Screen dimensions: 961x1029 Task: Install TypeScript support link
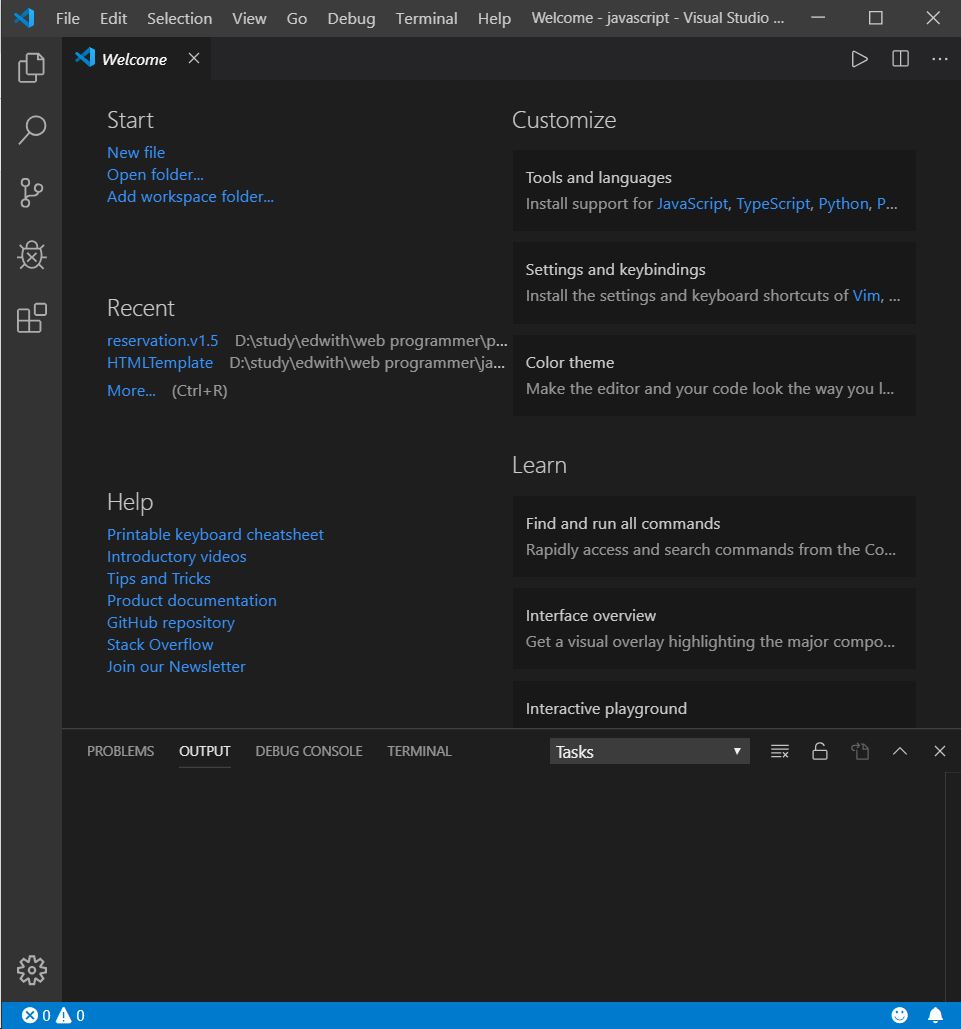[x=773, y=203]
